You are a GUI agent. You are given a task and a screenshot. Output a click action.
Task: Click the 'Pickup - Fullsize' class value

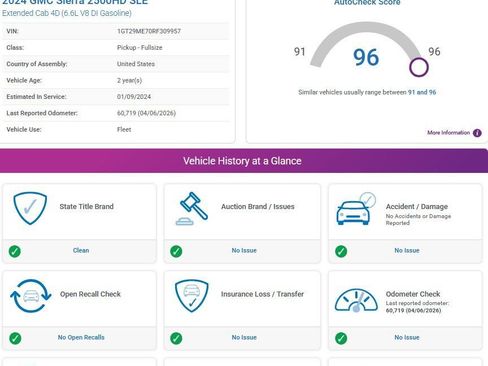click(139, 47)
